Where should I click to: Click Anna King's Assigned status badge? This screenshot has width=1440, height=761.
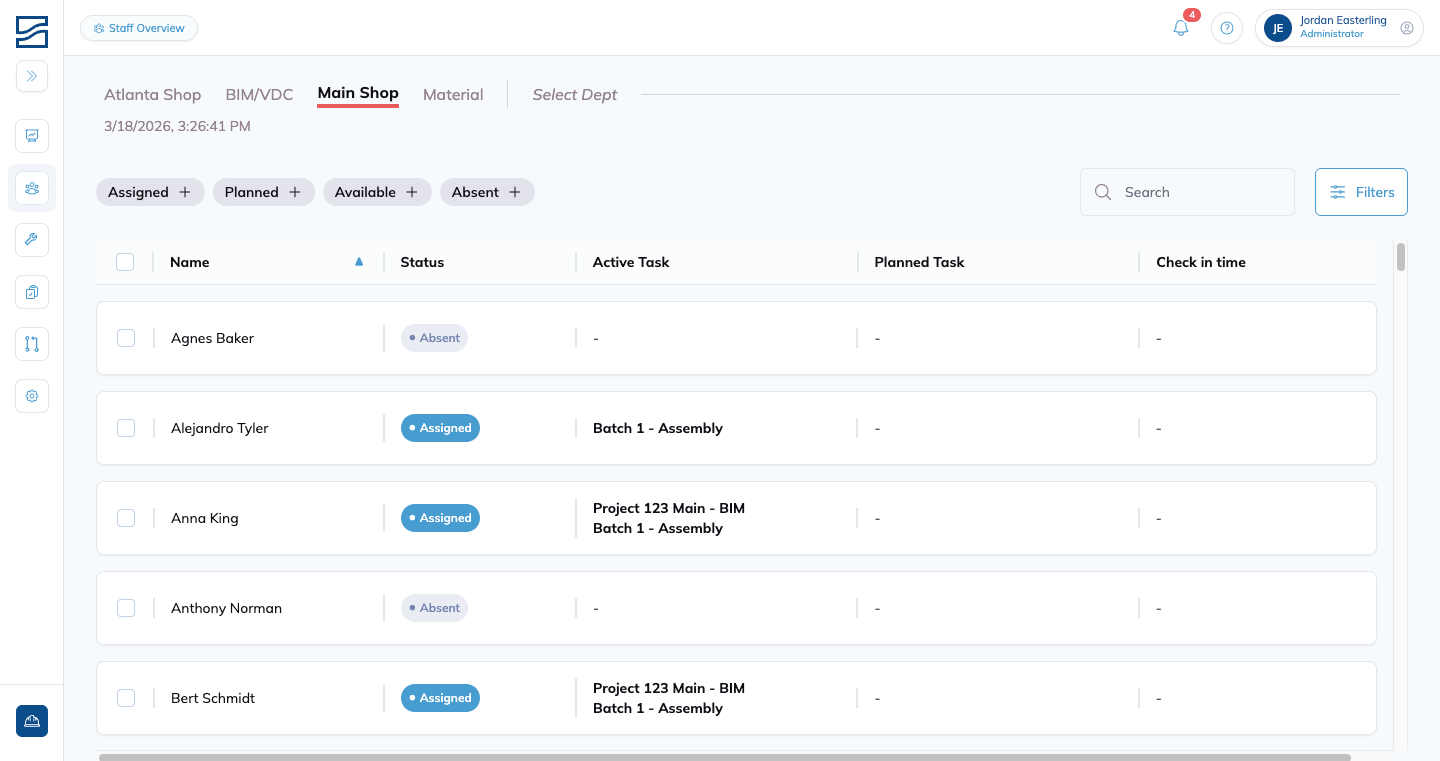(440, 518)
